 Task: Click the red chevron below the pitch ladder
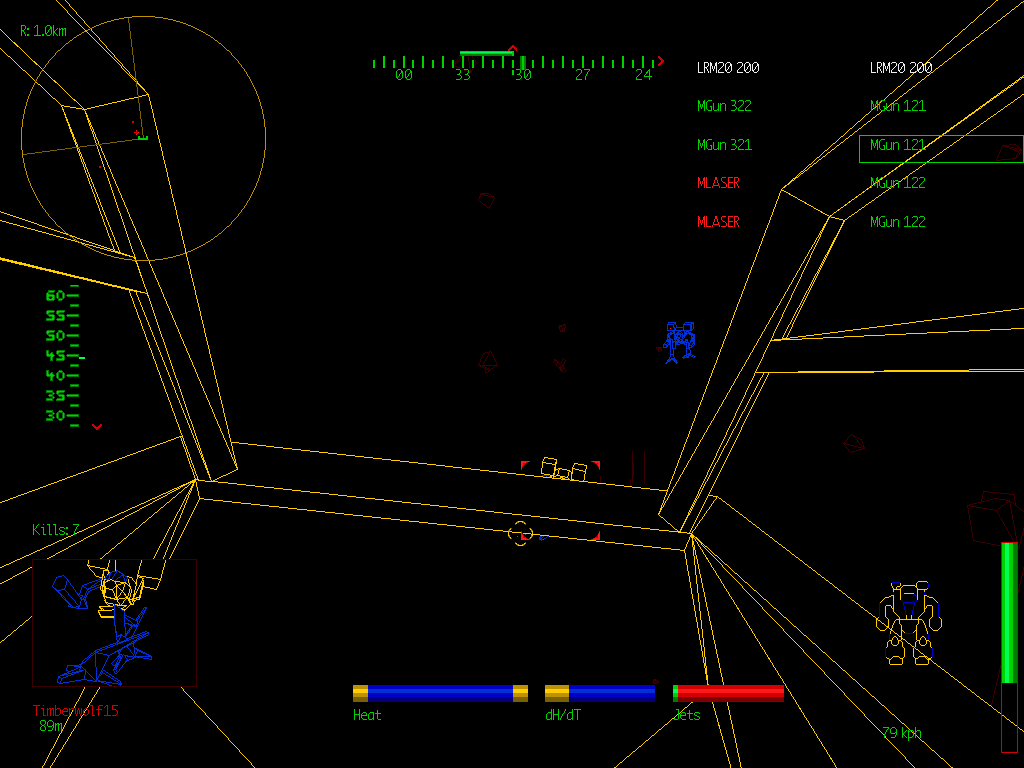click(x=97, y=427)
